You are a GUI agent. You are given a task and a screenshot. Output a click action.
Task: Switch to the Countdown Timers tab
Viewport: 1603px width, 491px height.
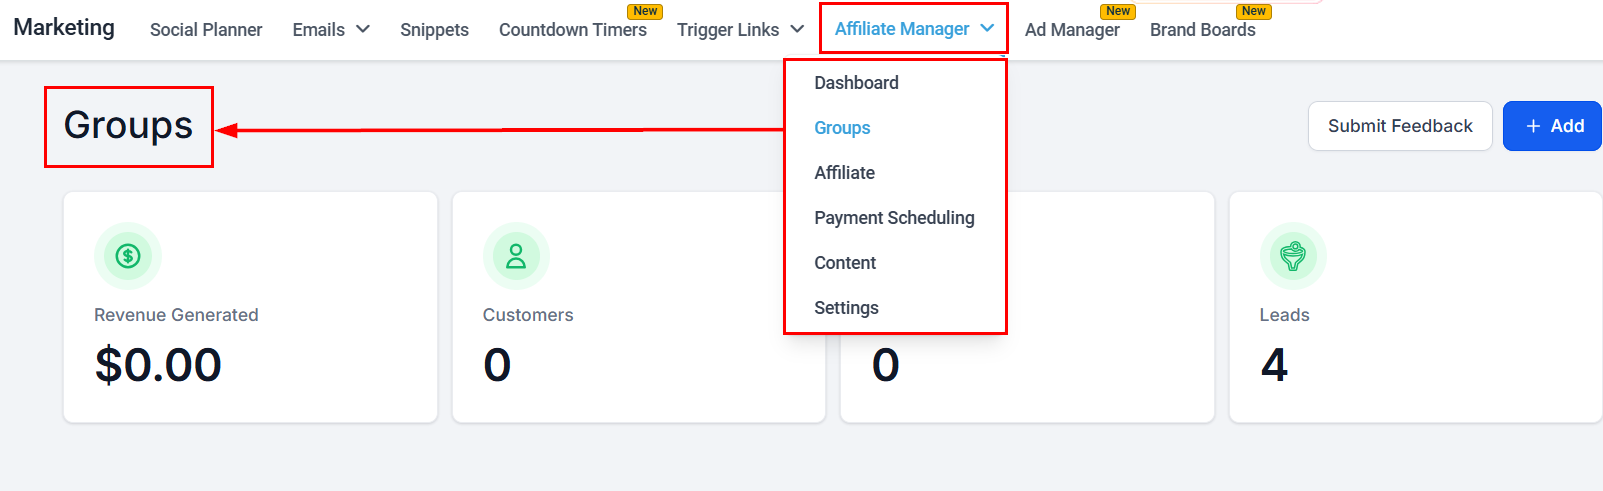coord(572,30)
